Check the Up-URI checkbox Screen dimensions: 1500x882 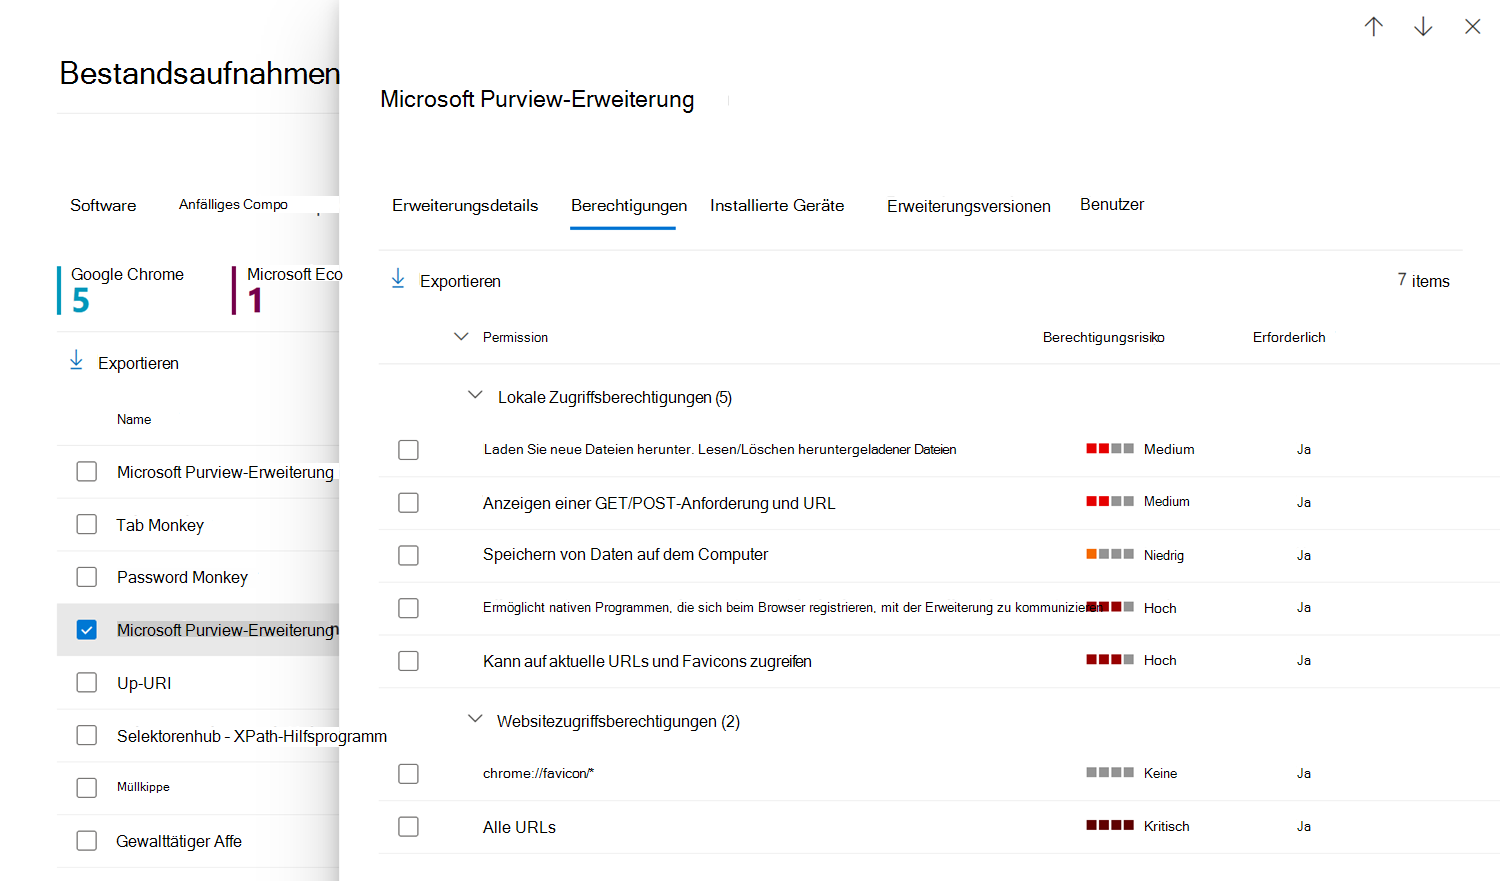point(87,683)
